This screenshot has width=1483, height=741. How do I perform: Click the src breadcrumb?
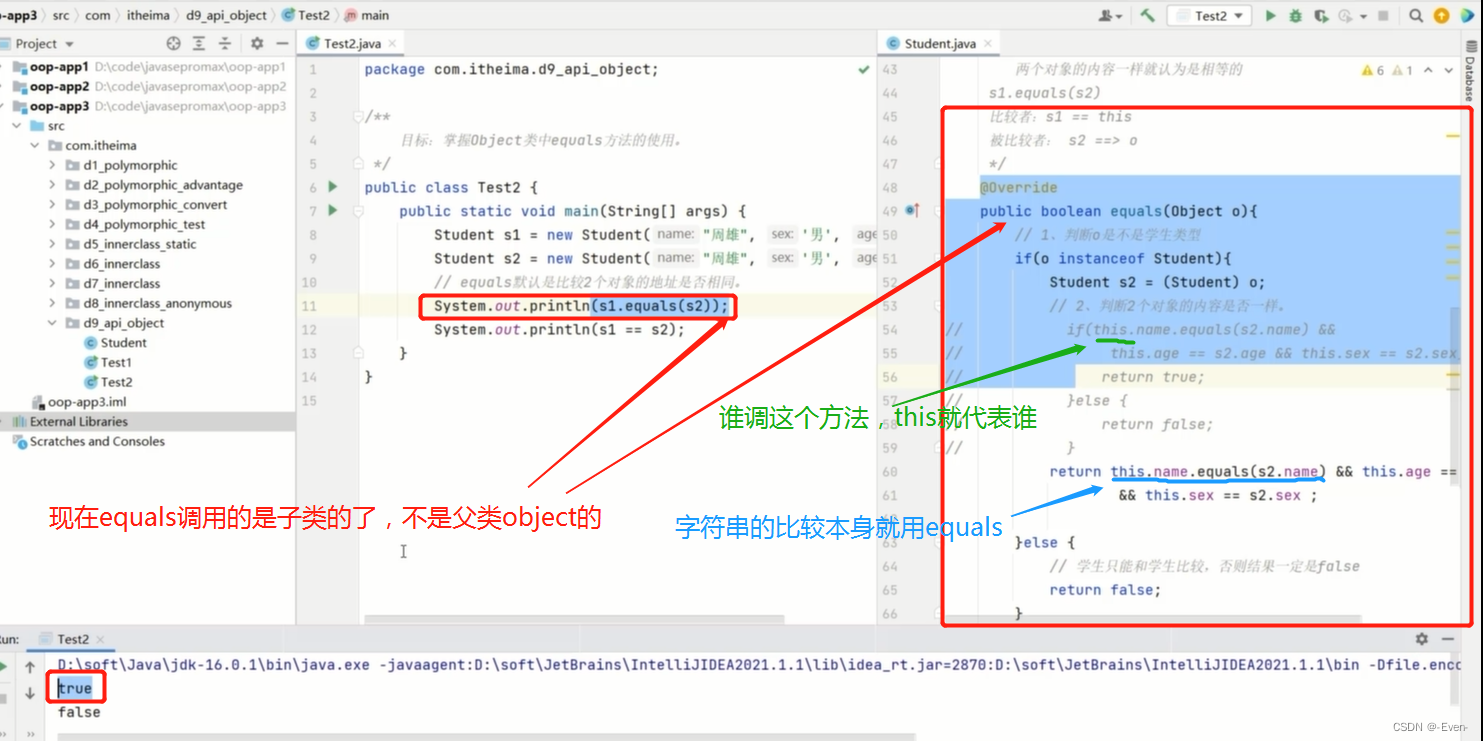(60, 15)
